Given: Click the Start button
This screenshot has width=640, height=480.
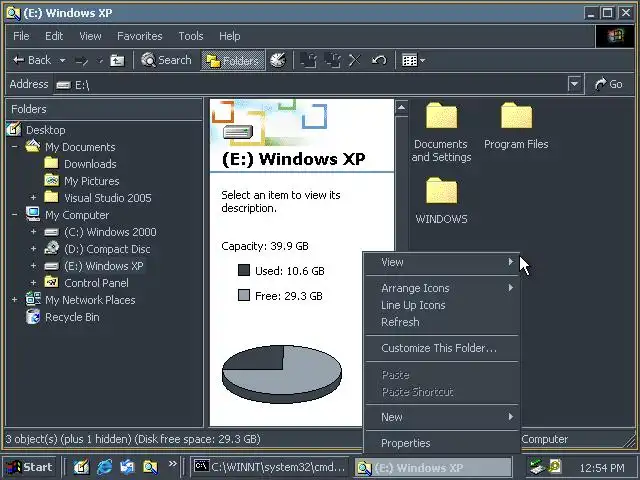Looking at the screenshot, I should click(29, 467).
